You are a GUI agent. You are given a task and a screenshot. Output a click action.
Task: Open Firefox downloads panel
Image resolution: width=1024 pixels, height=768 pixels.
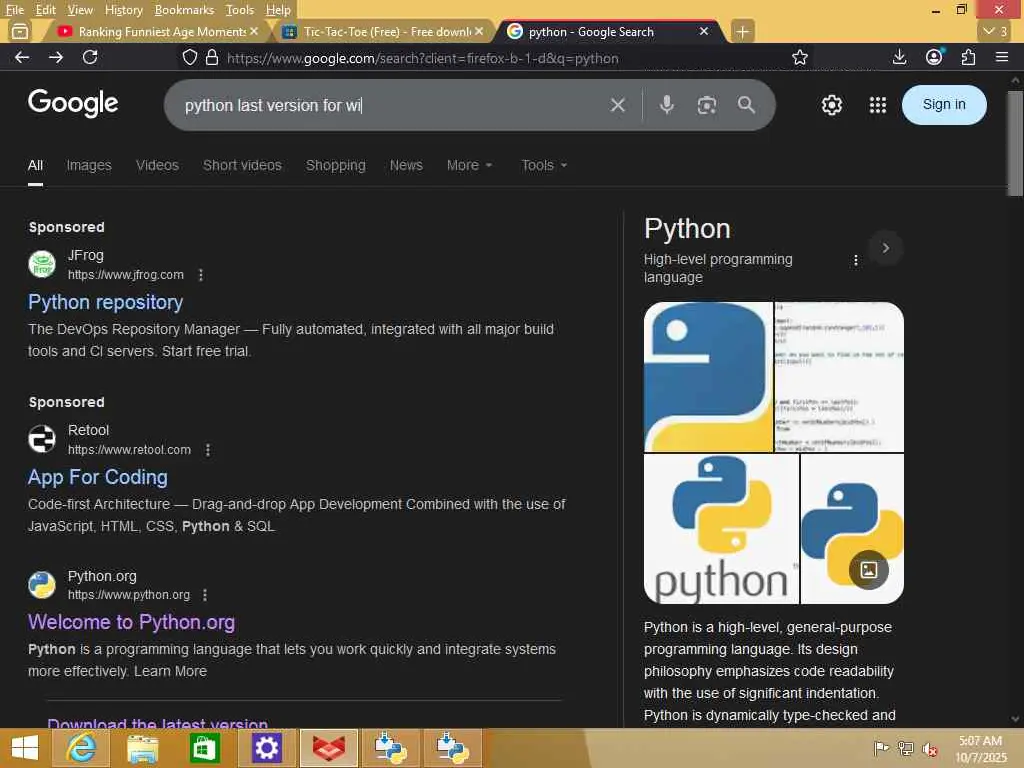pyautogui.click(x=899, y=57)
